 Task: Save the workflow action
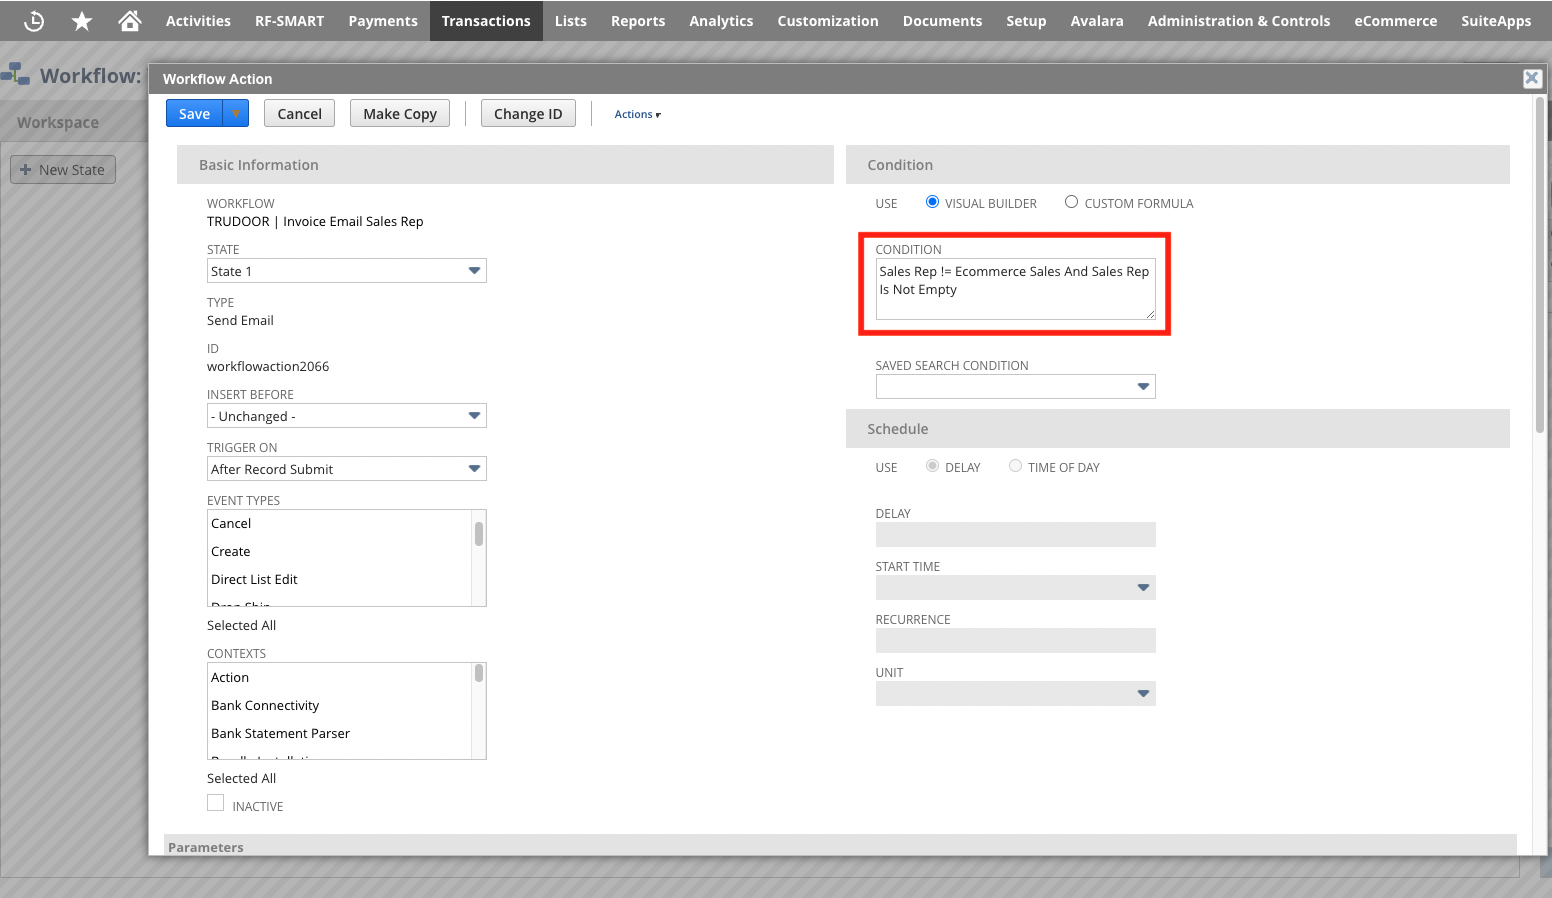click(194, 113)
